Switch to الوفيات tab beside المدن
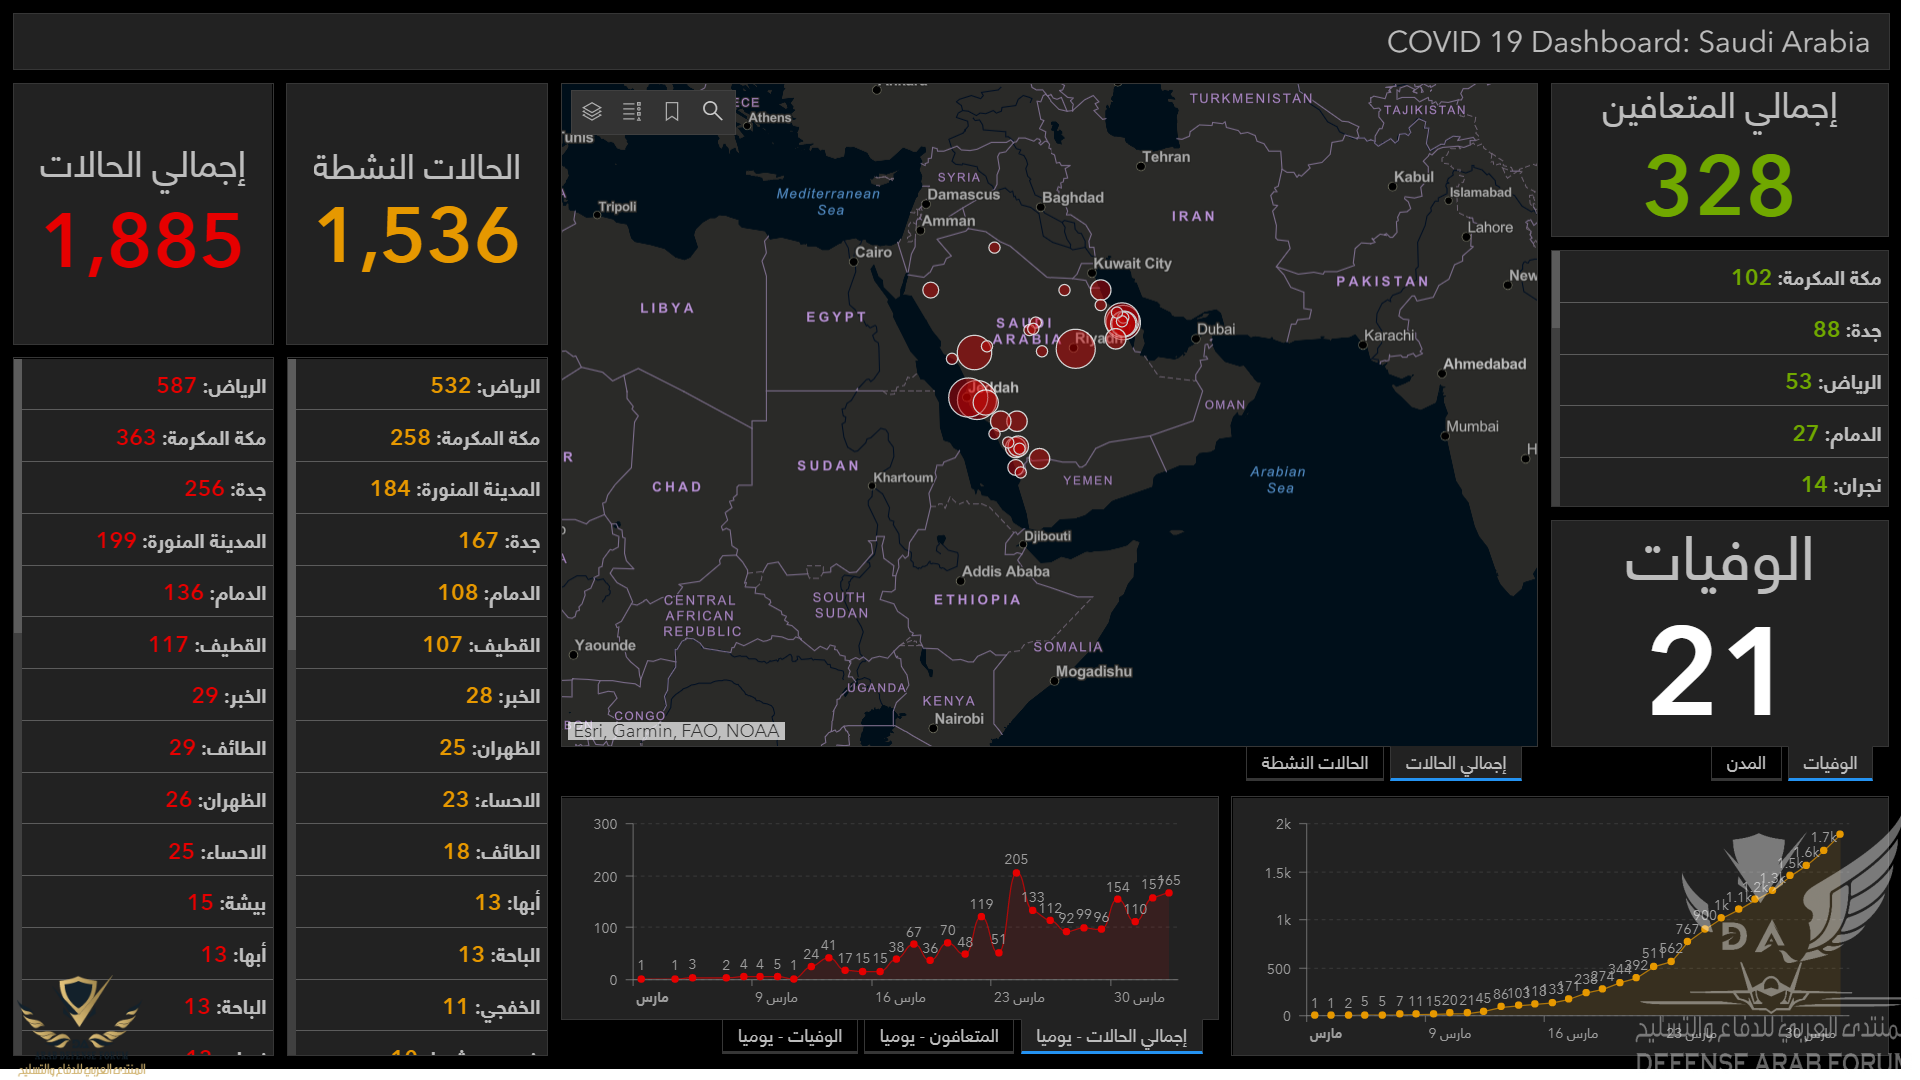The image size is (1920, 1080). (x=1829, y=763)
